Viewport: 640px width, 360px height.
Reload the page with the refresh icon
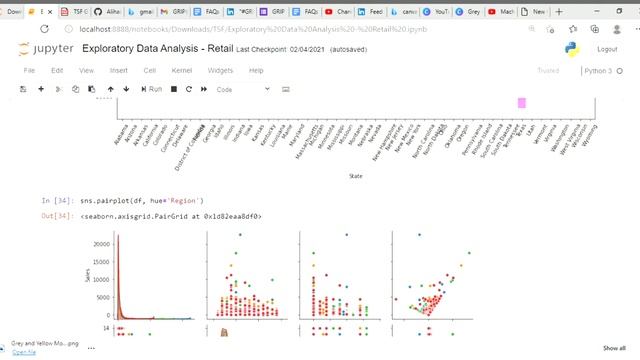[x=44, y=29]
